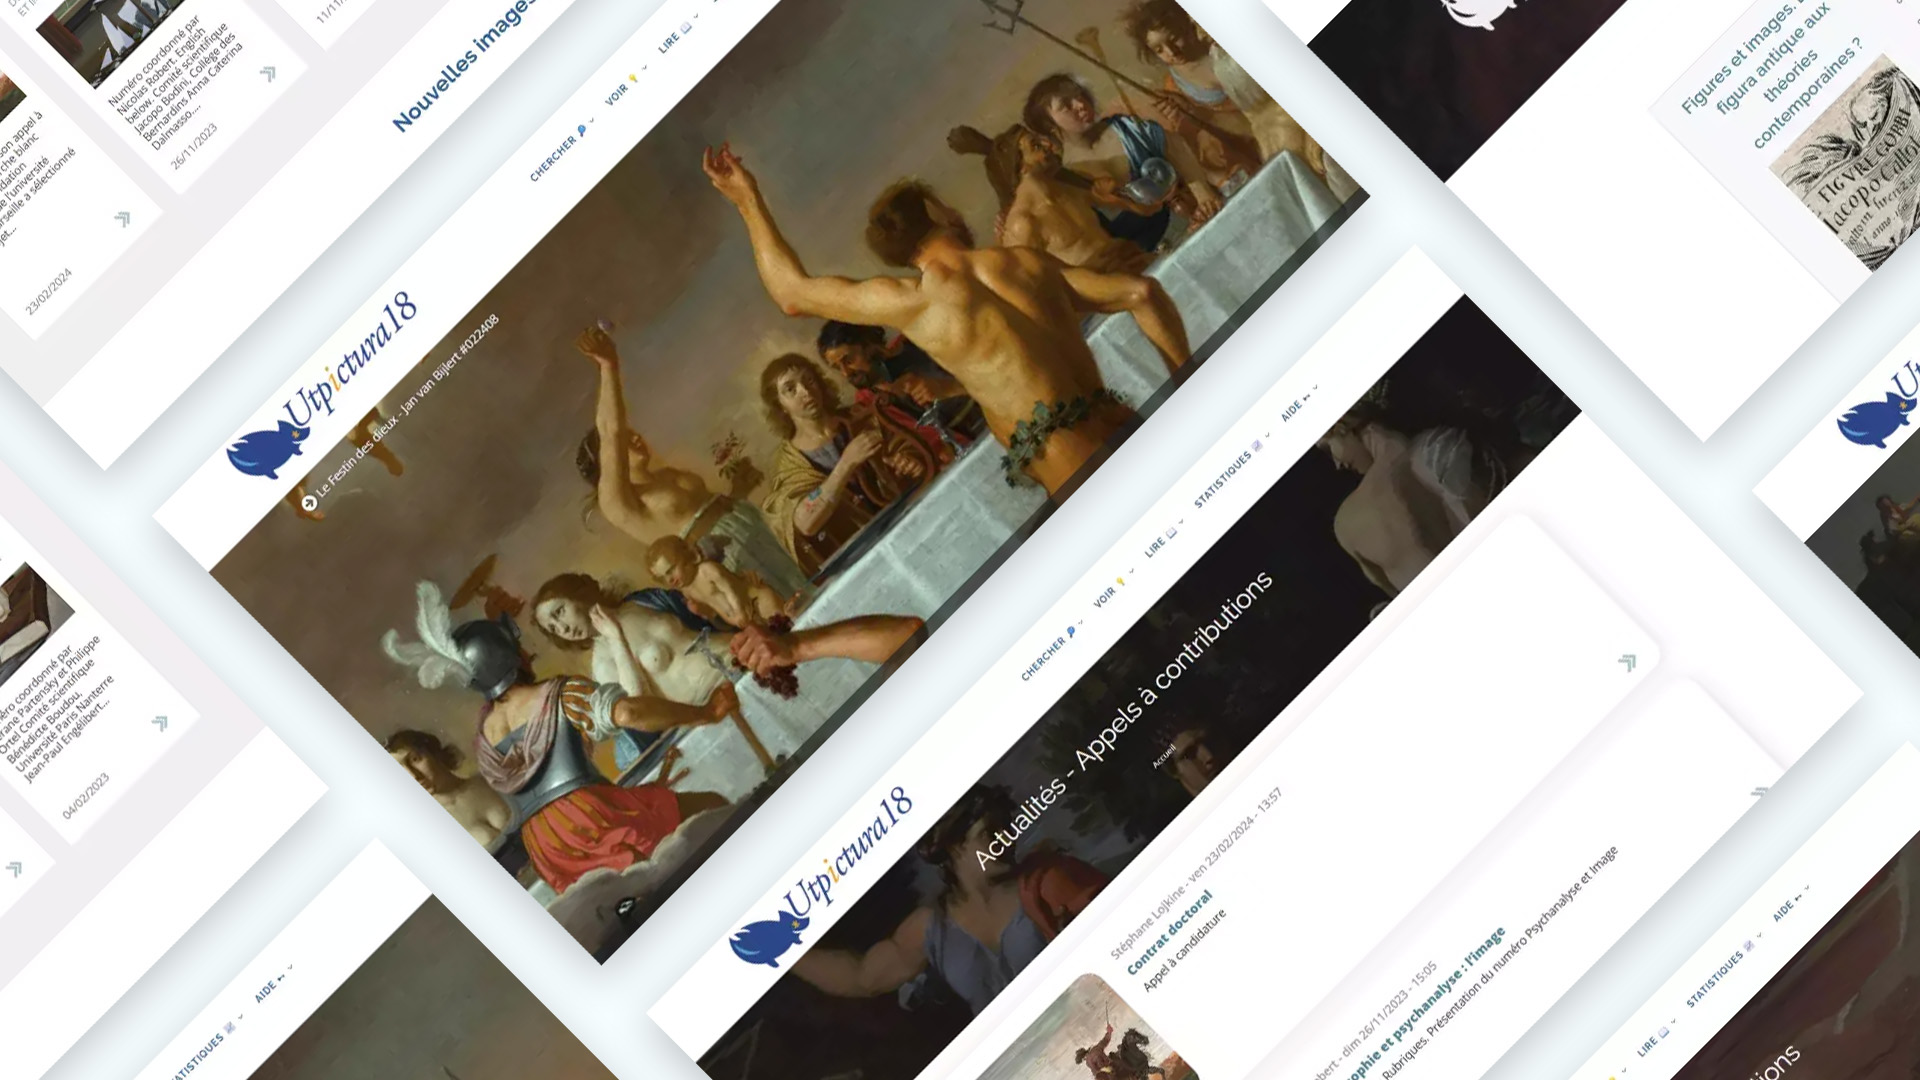Click the lightbulb icon next to VOIR above the painting
Screen dimensions: 1920x1080
pyautogui.click(x=633, y=78)
